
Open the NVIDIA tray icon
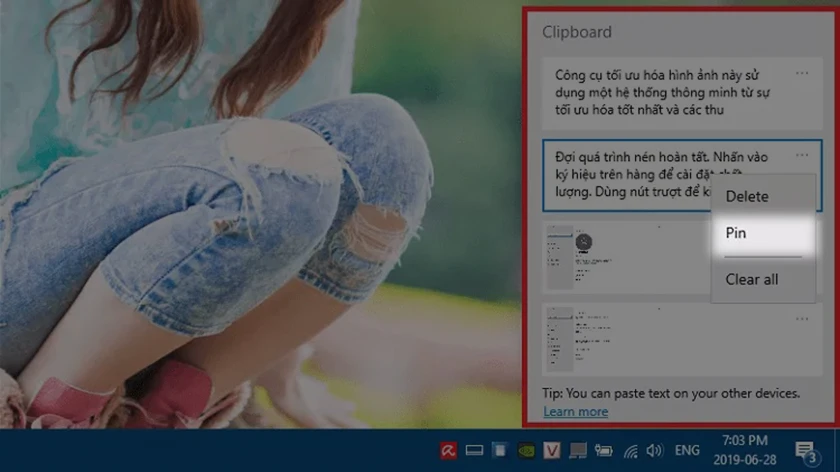coord(526,451)
